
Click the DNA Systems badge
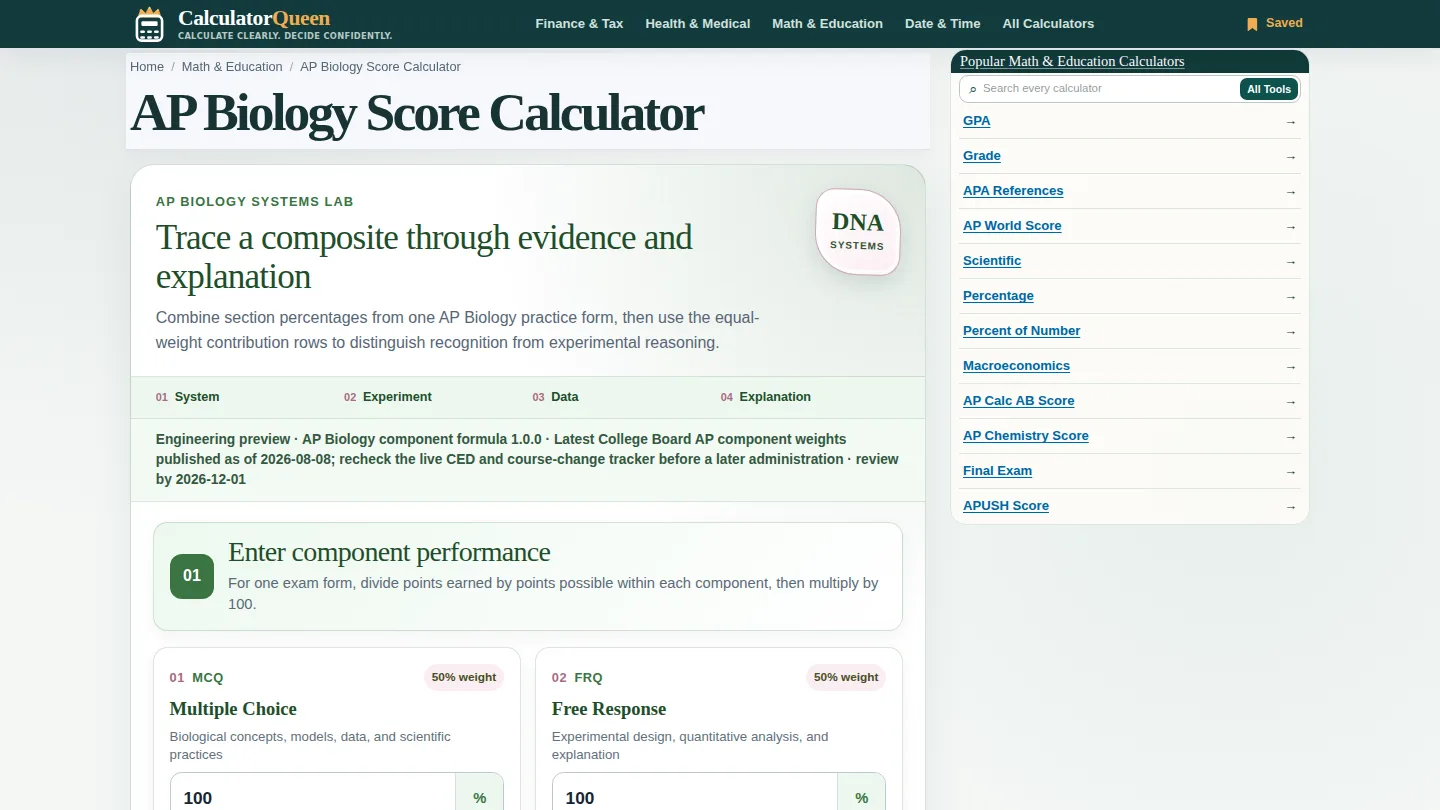[858, 231]
